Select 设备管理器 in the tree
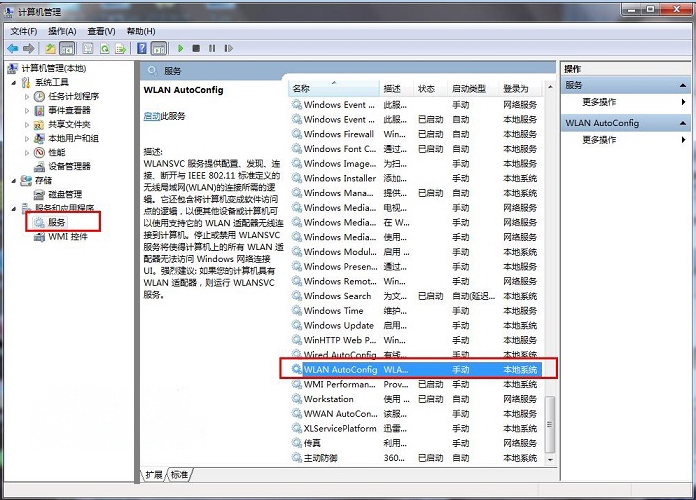 coord(63,167)
